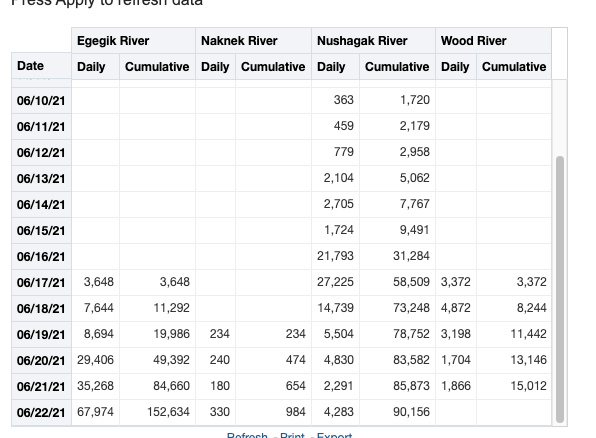Viewport: 596px width, 438px height.
Task: Select the 06/17/21 date row header
Action: tap(41, 283)
